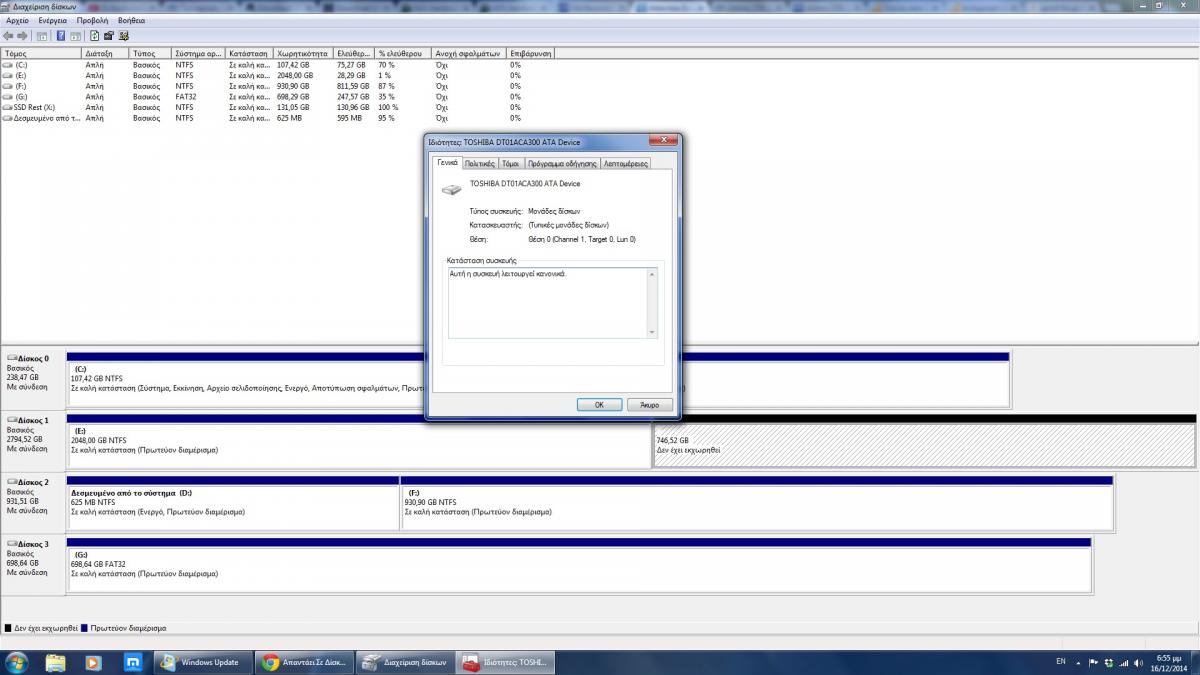
Task: Open the Βοήθεια menu
Action: 131,20
